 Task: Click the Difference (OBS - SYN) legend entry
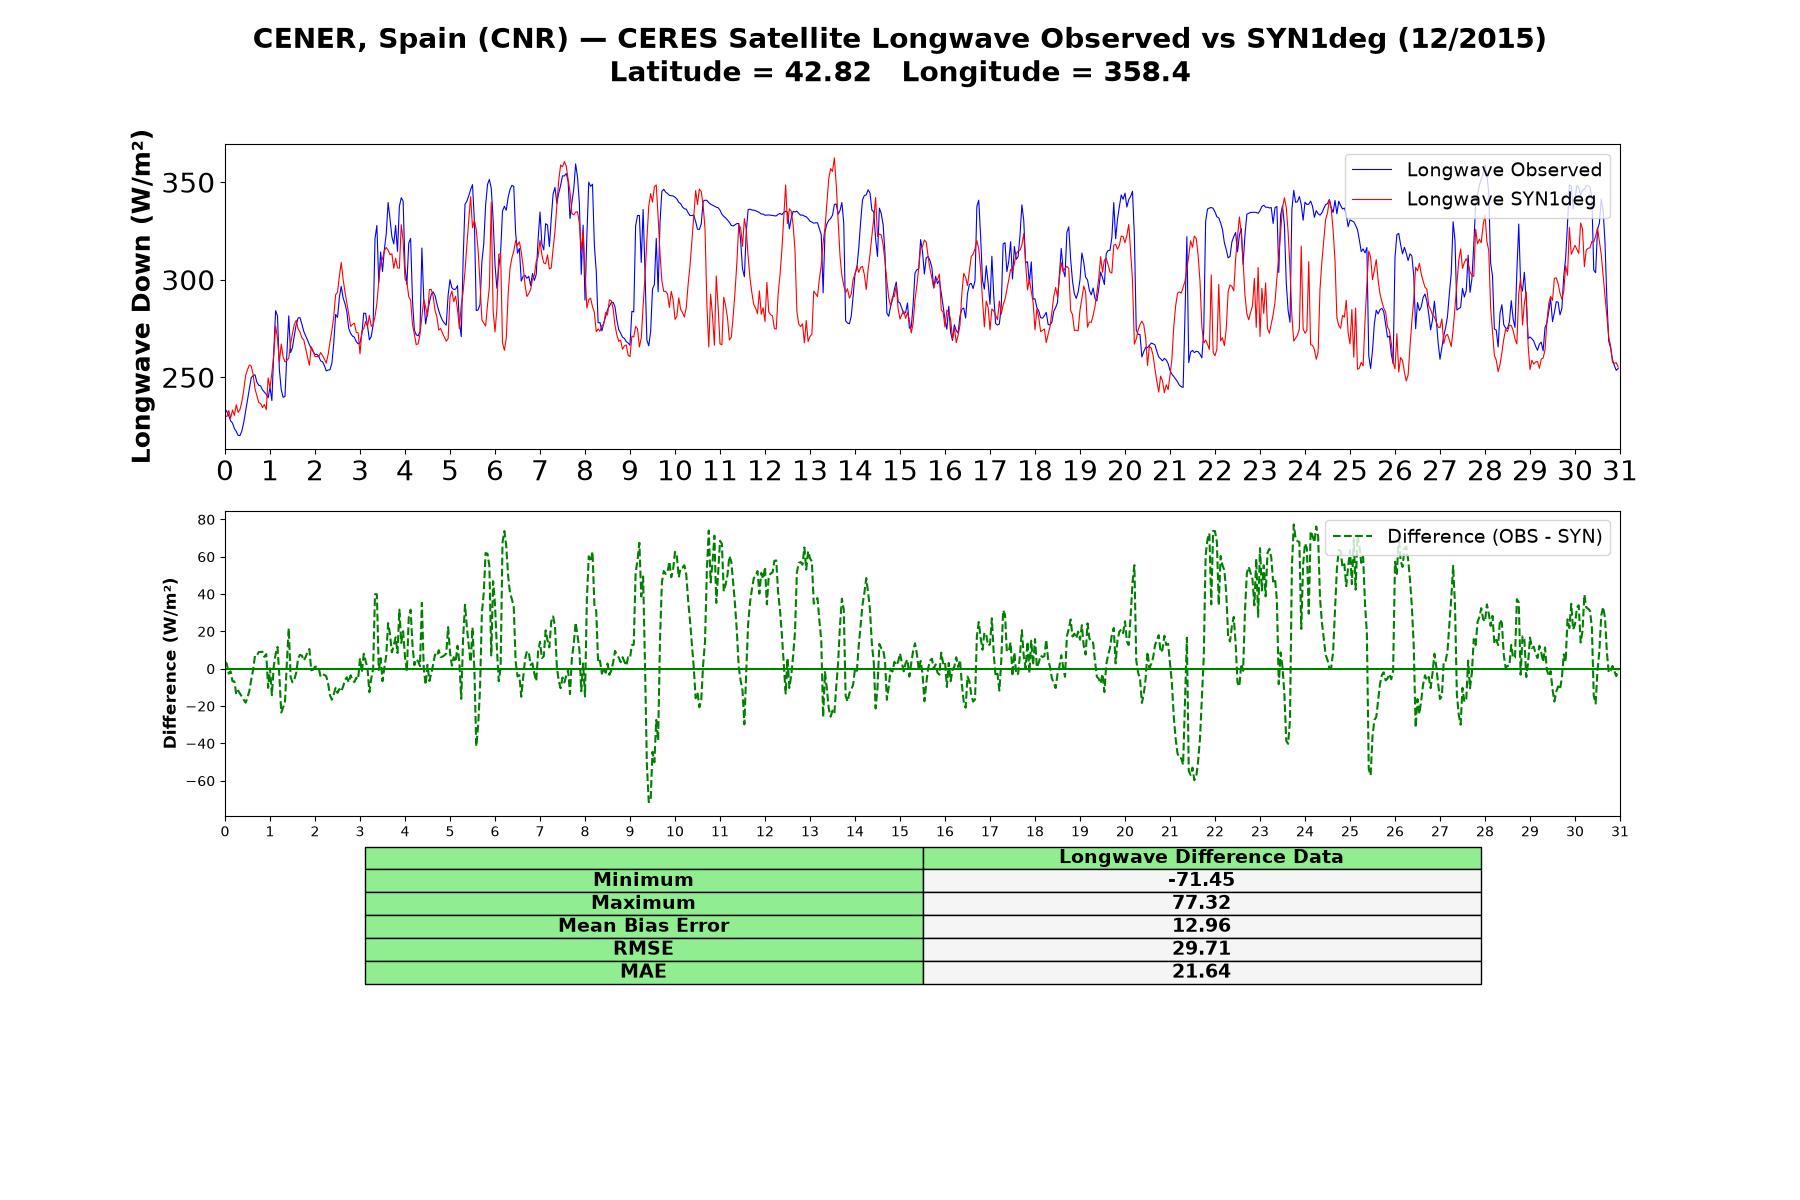click(x=1467, y=537)
